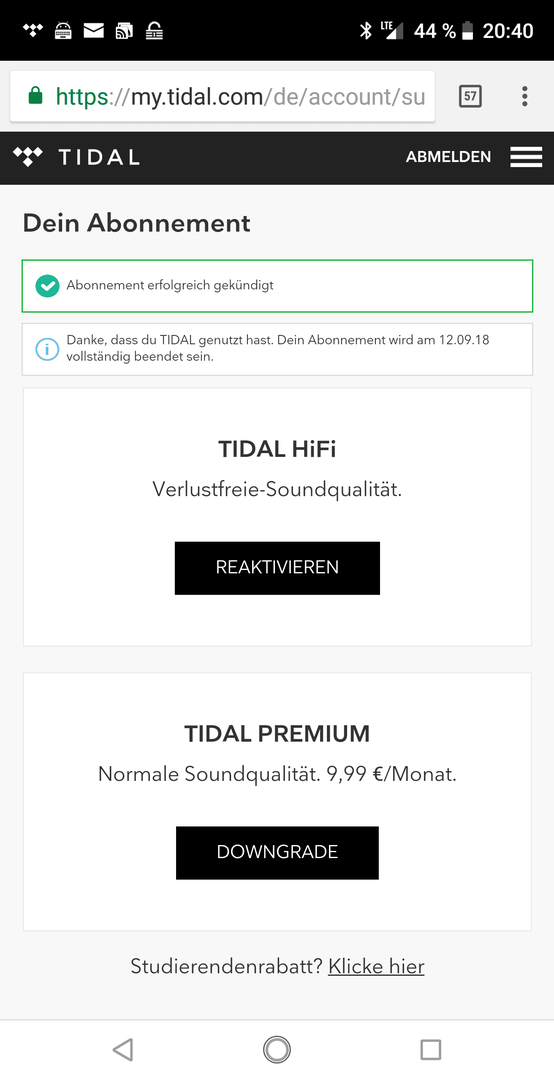This screenshot has width=554, height=1080.
Task: Tap the battery indicator in status bar
Action: click(x=469, y=30)
